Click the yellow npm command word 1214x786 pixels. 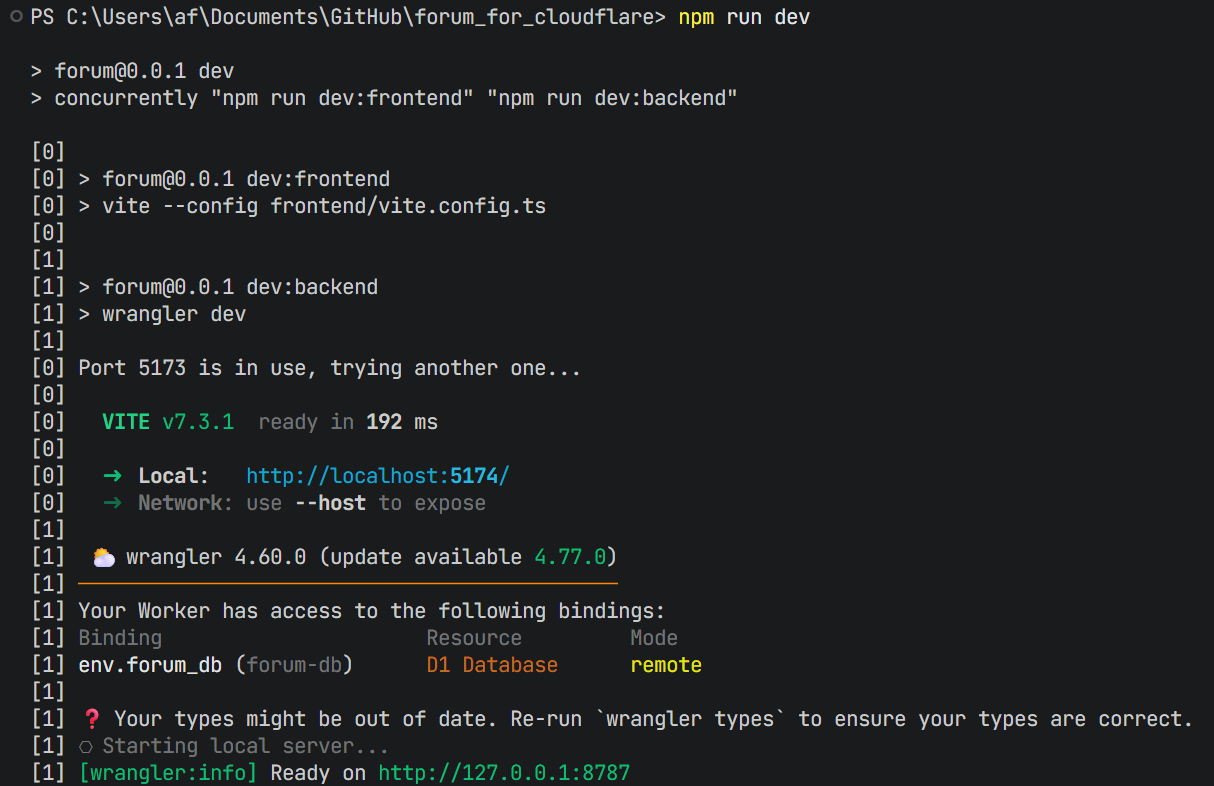click(696, 18)
